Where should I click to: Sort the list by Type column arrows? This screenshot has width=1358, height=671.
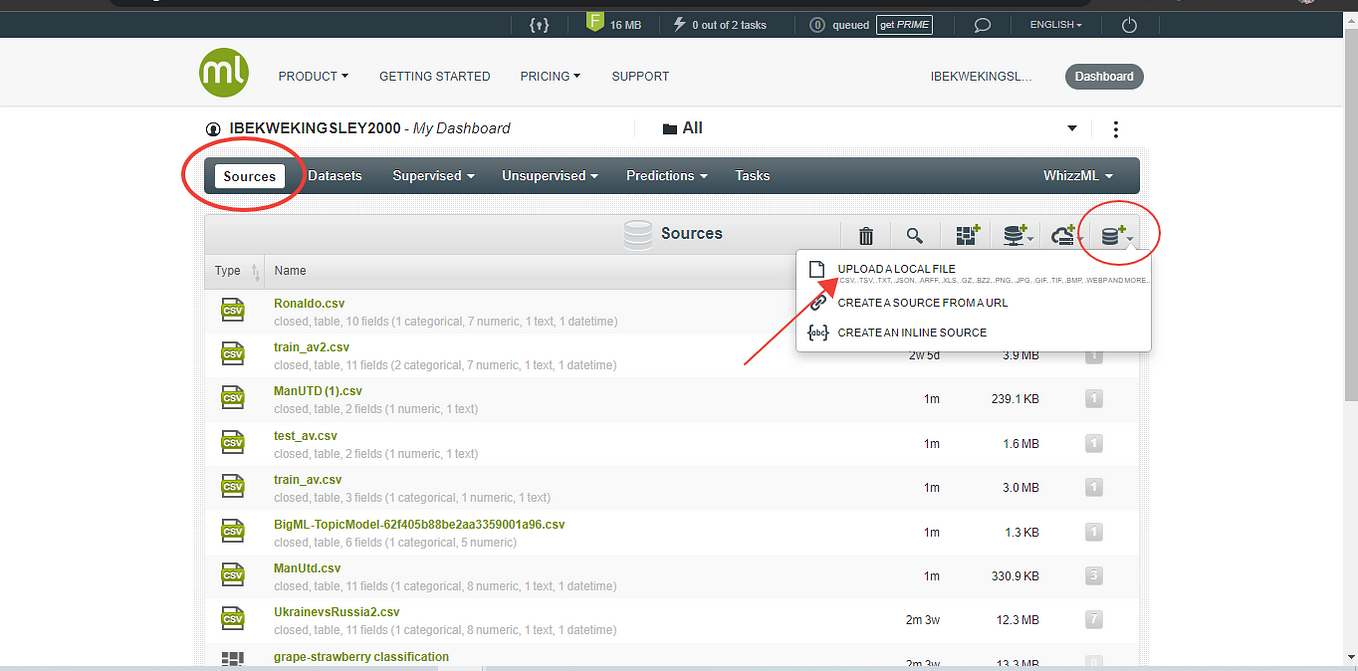pos(255,271)
